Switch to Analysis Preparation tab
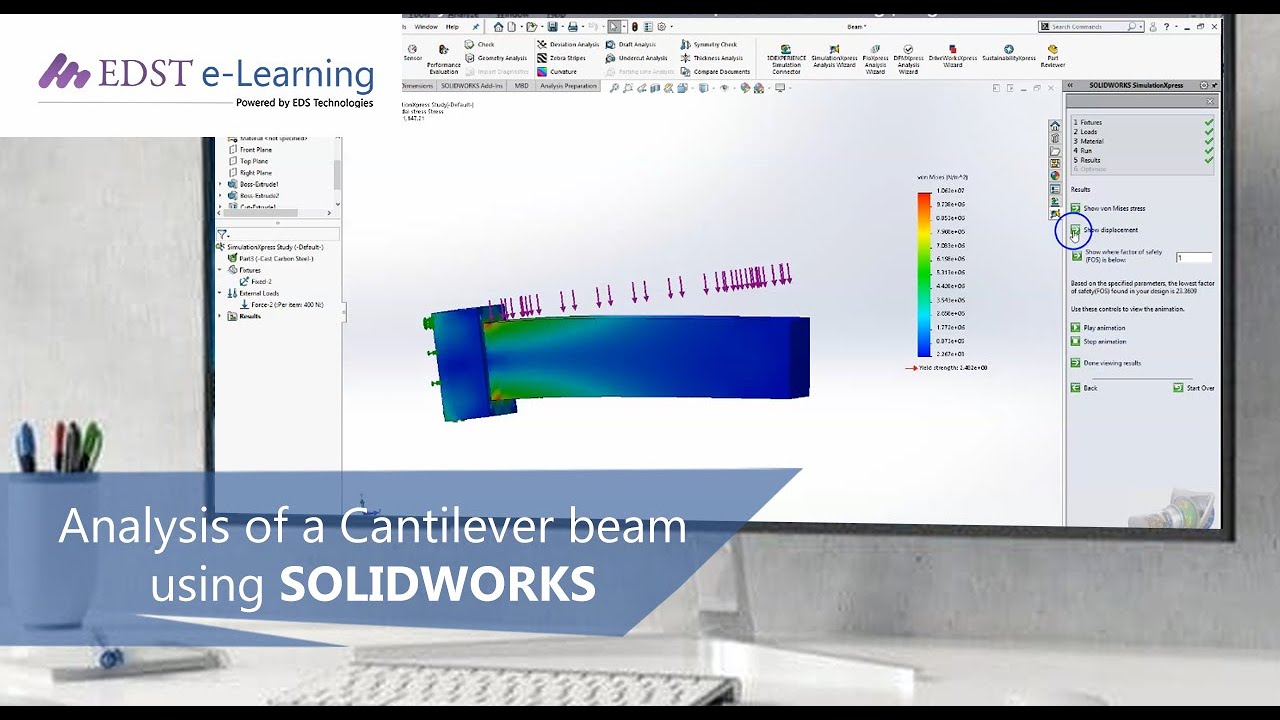The width and height of the screenshot is (1280, 720). (568, 86)
